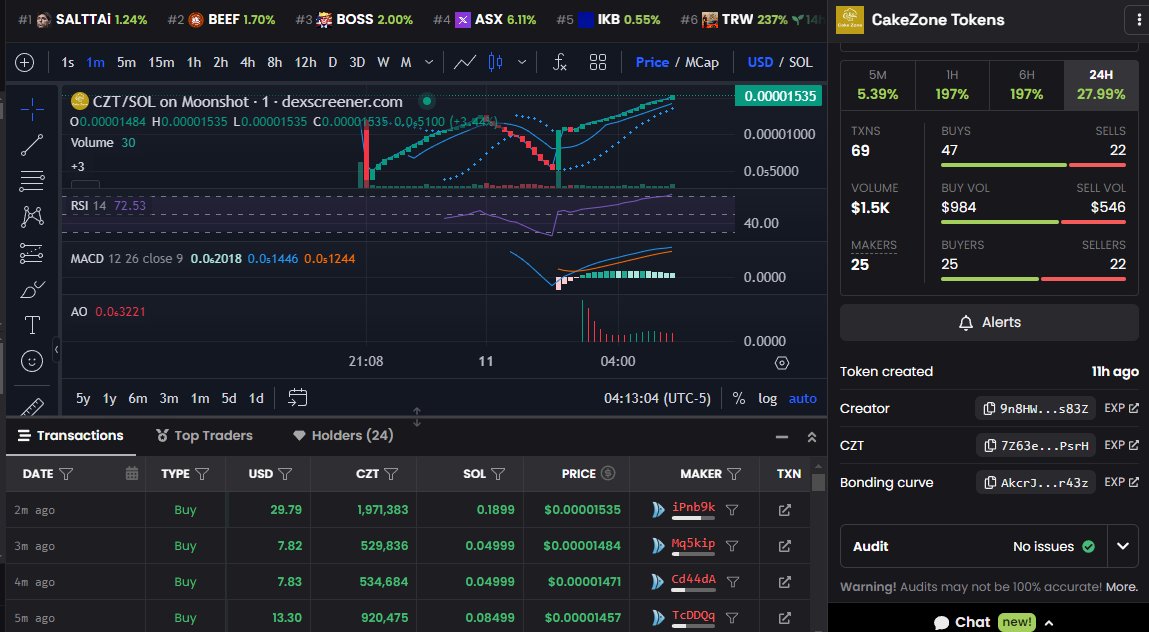Switch chart to MCap mode
Viewport: 1149px width, 632px height.
coord(701,62)
